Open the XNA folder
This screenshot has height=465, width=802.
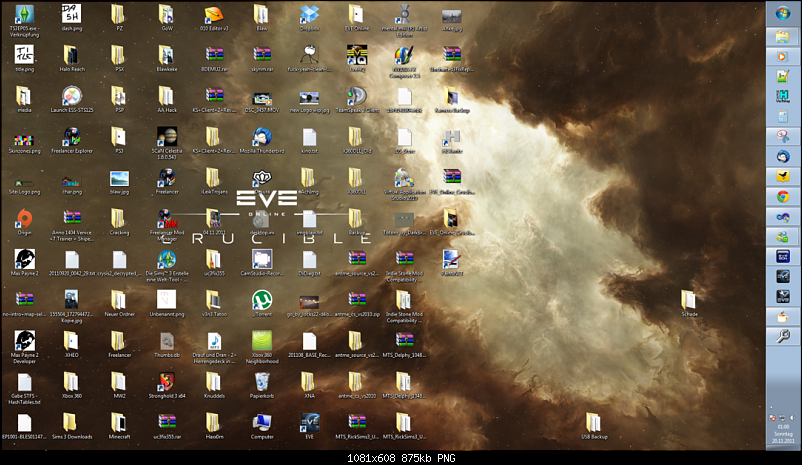coord(309,385)
